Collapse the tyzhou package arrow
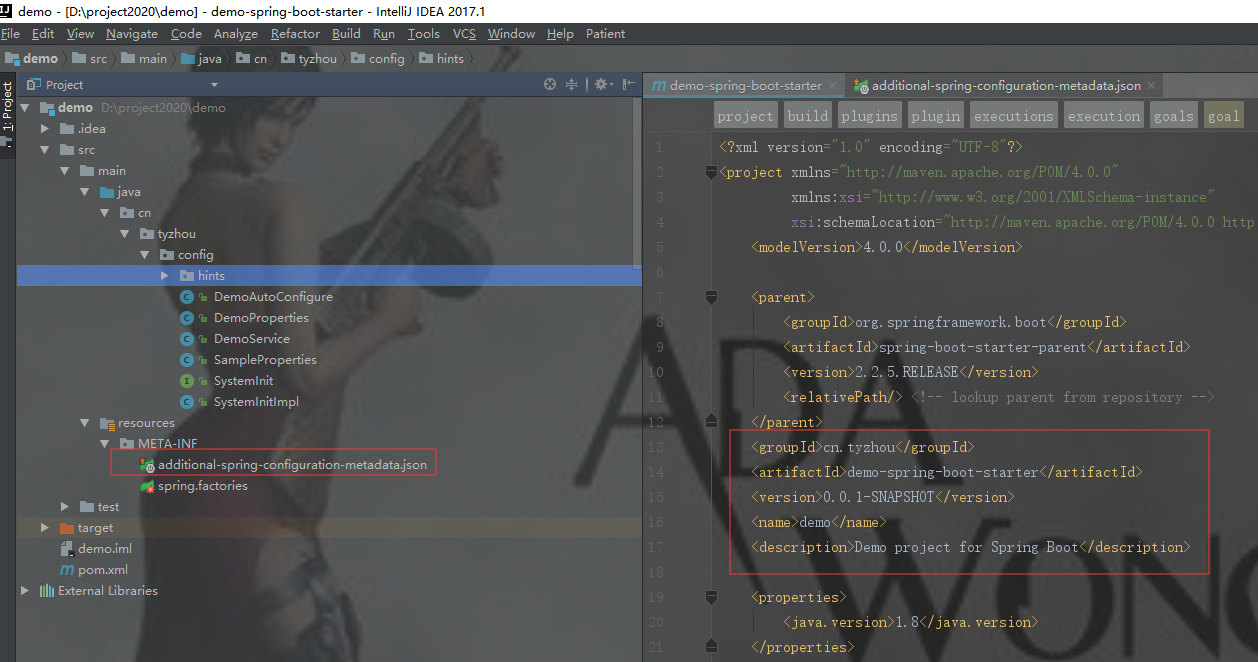This screenshot has width=1258, height=662. pyautogui.click(x=125, y=234)
